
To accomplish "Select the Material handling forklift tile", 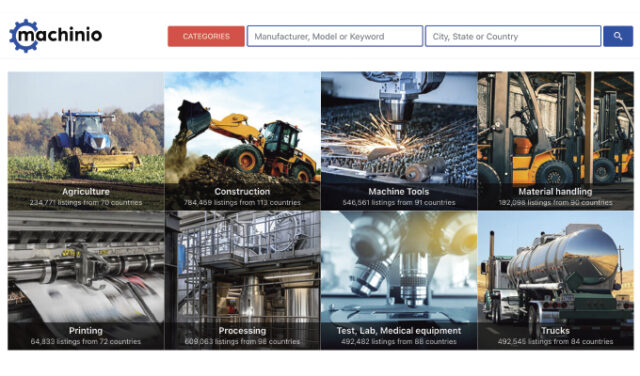I will click(556, 141).
